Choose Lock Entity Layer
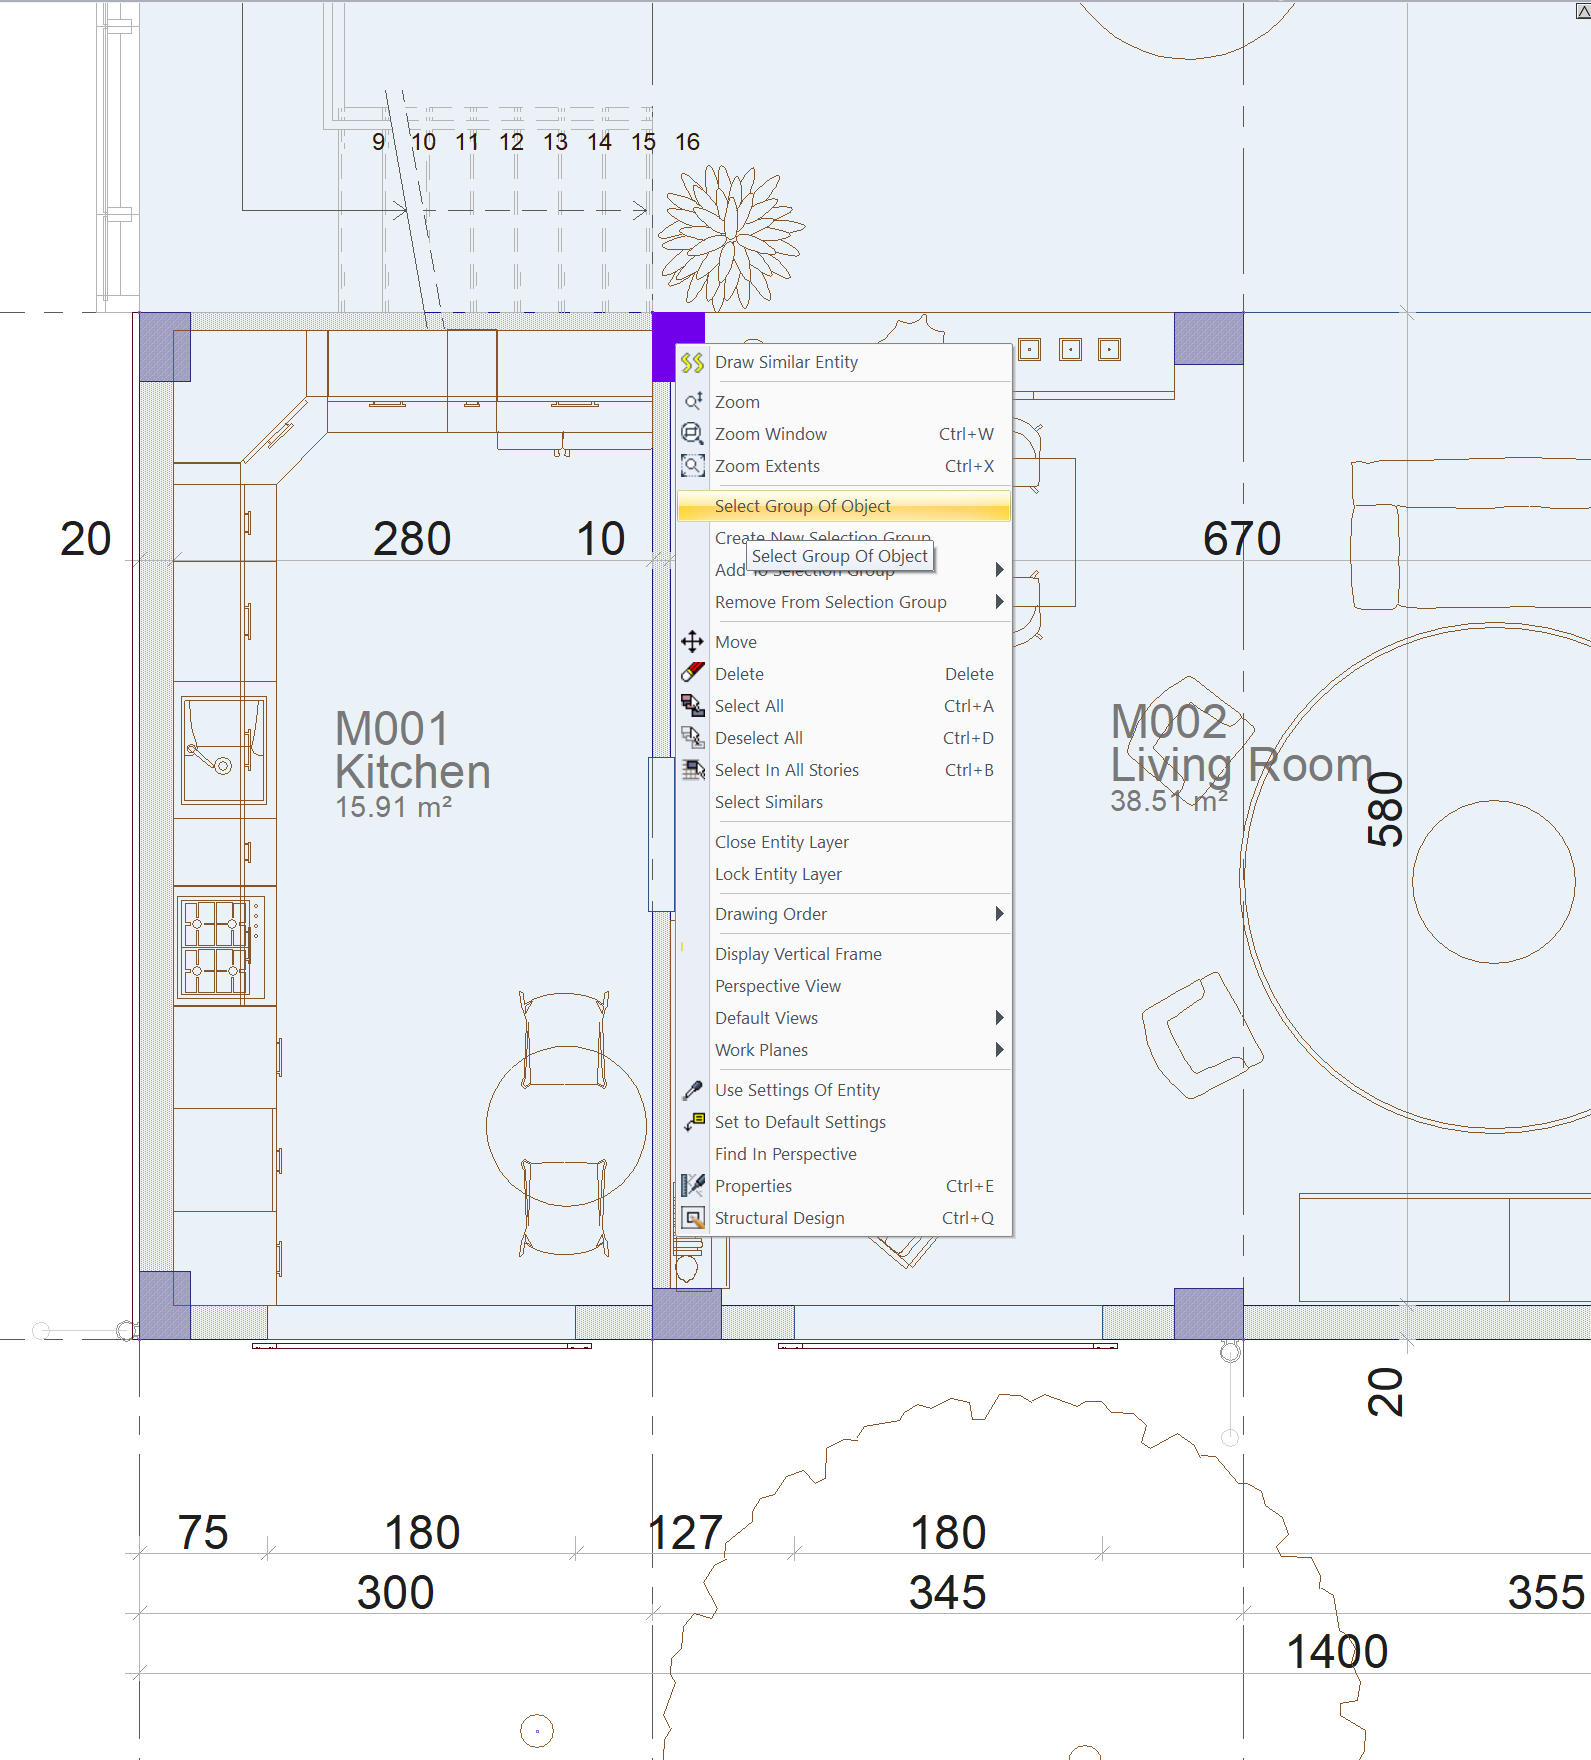The image size is (1591, 1760). click(844, 874)
